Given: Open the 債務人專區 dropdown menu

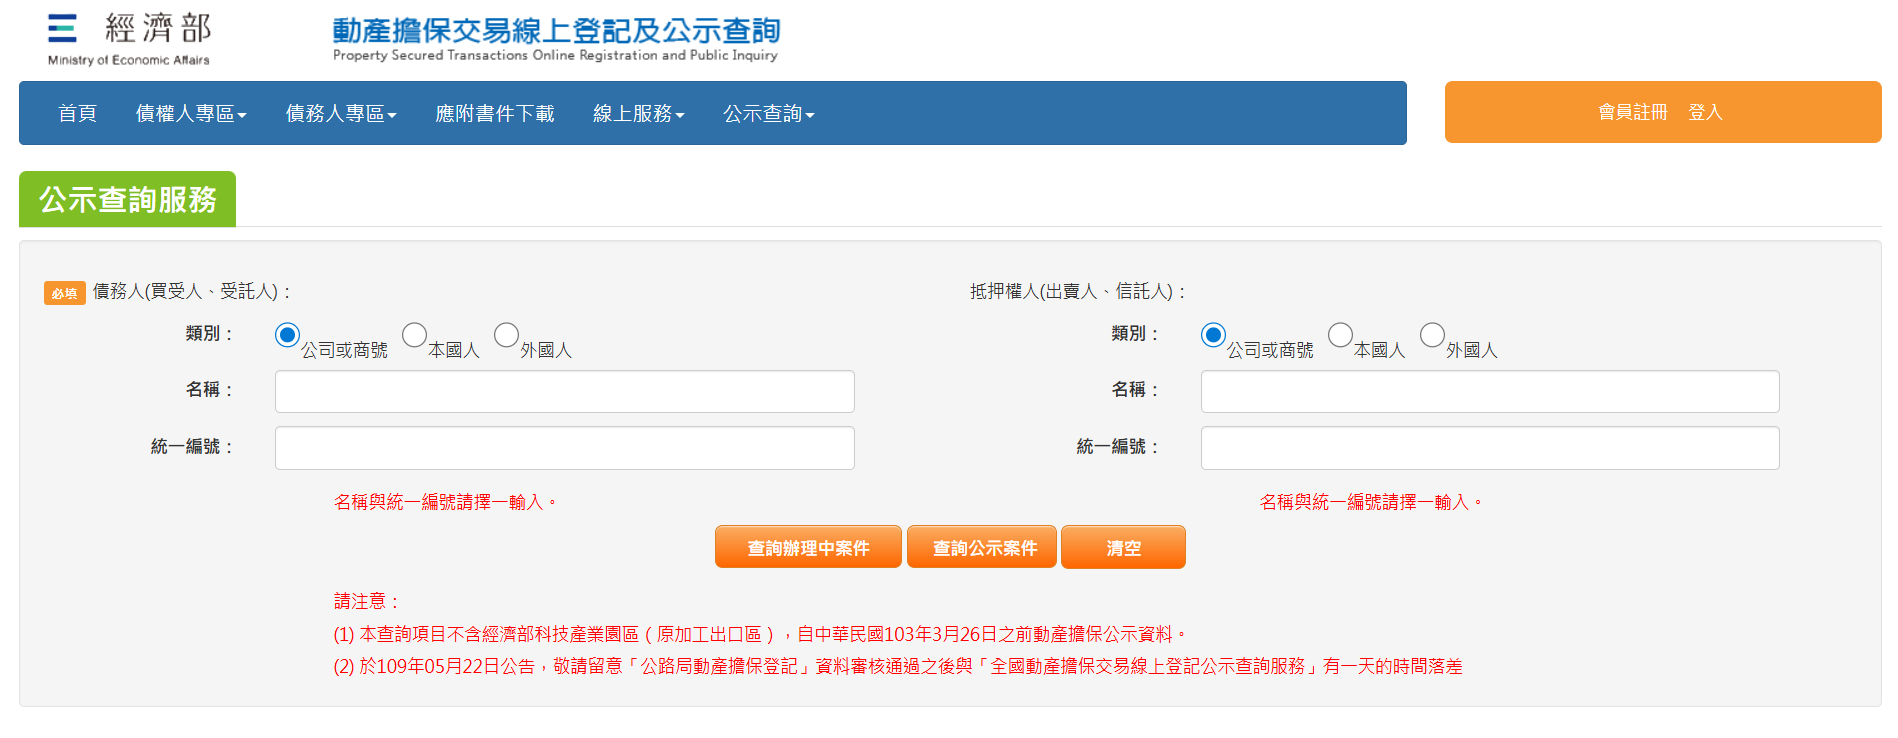Looking at the screenshot, I should (x=341, y=114).
